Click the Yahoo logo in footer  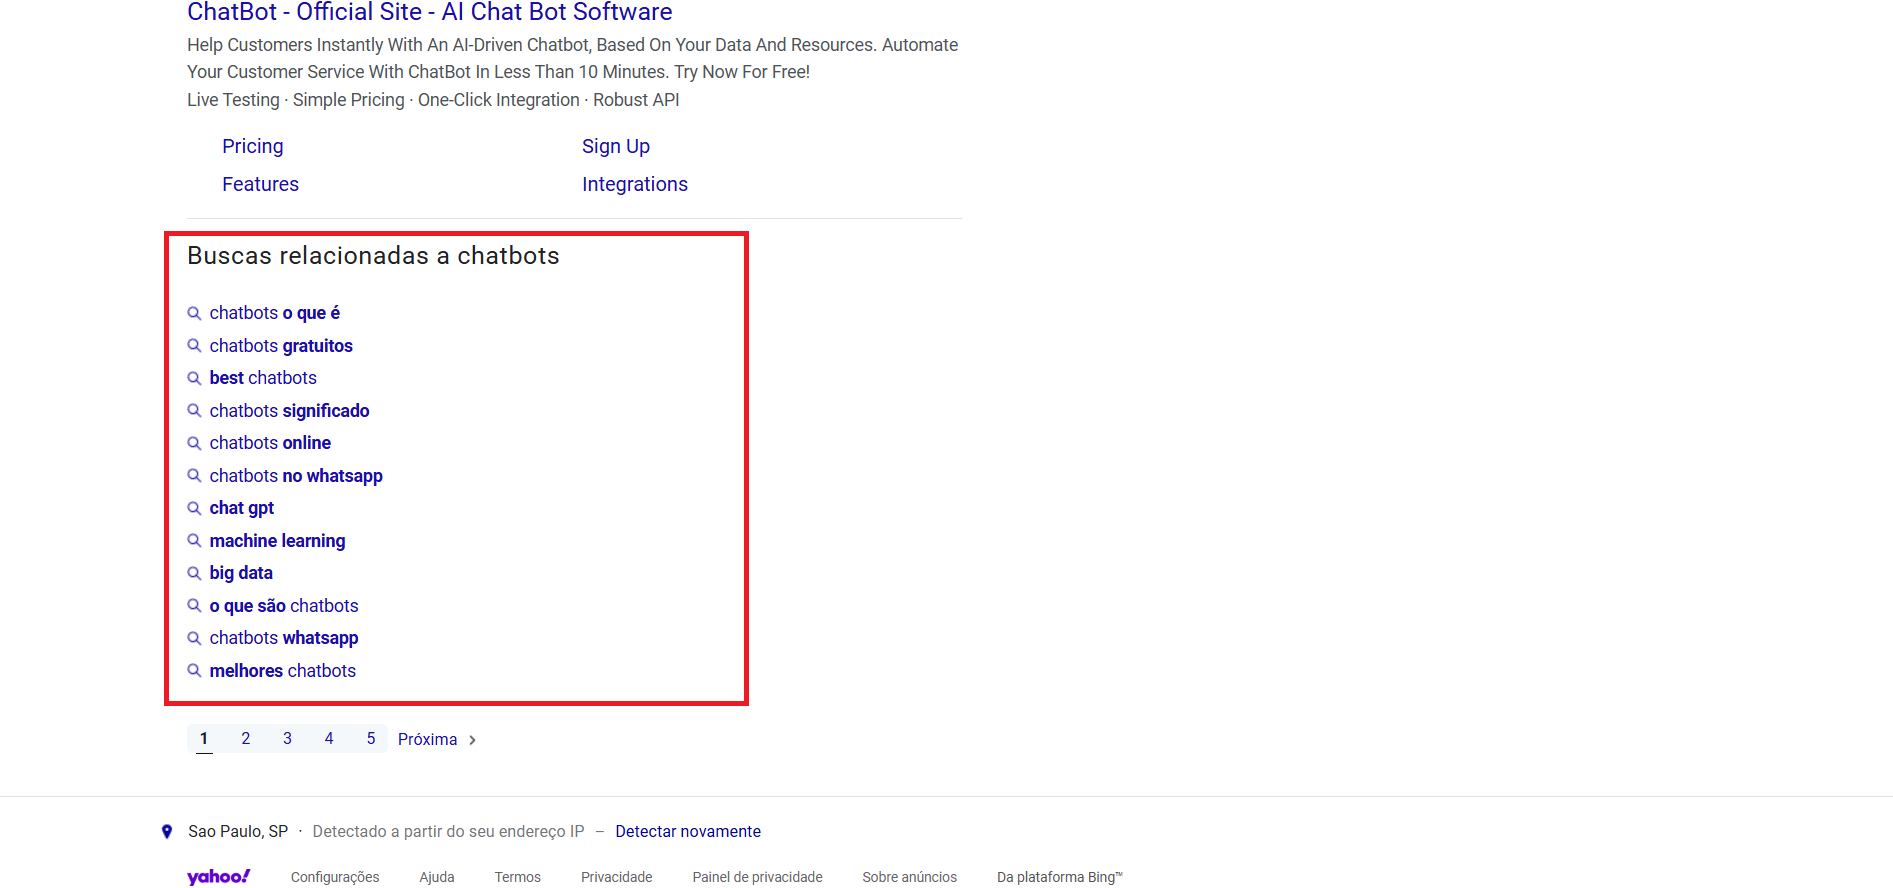tap(218, 877)
